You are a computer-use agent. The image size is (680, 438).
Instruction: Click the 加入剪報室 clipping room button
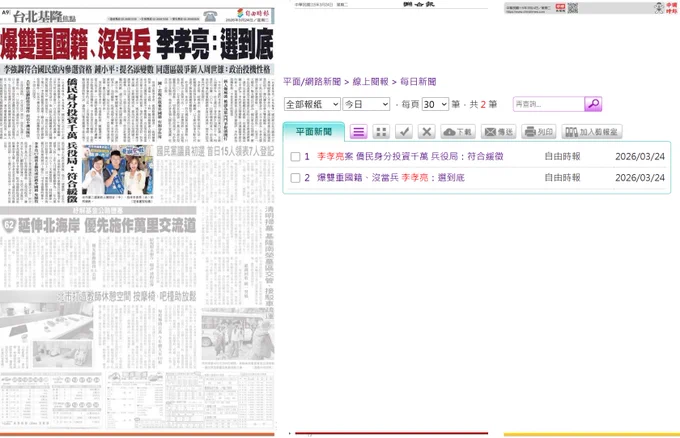tap(592, 132)
